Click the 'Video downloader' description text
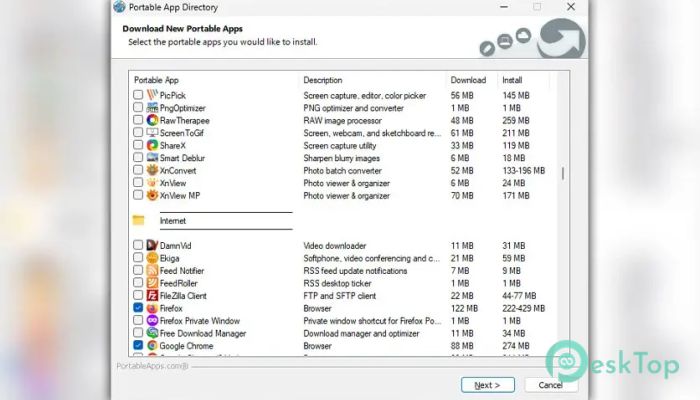Screen dimensions: 700x400 coord(335,246)
